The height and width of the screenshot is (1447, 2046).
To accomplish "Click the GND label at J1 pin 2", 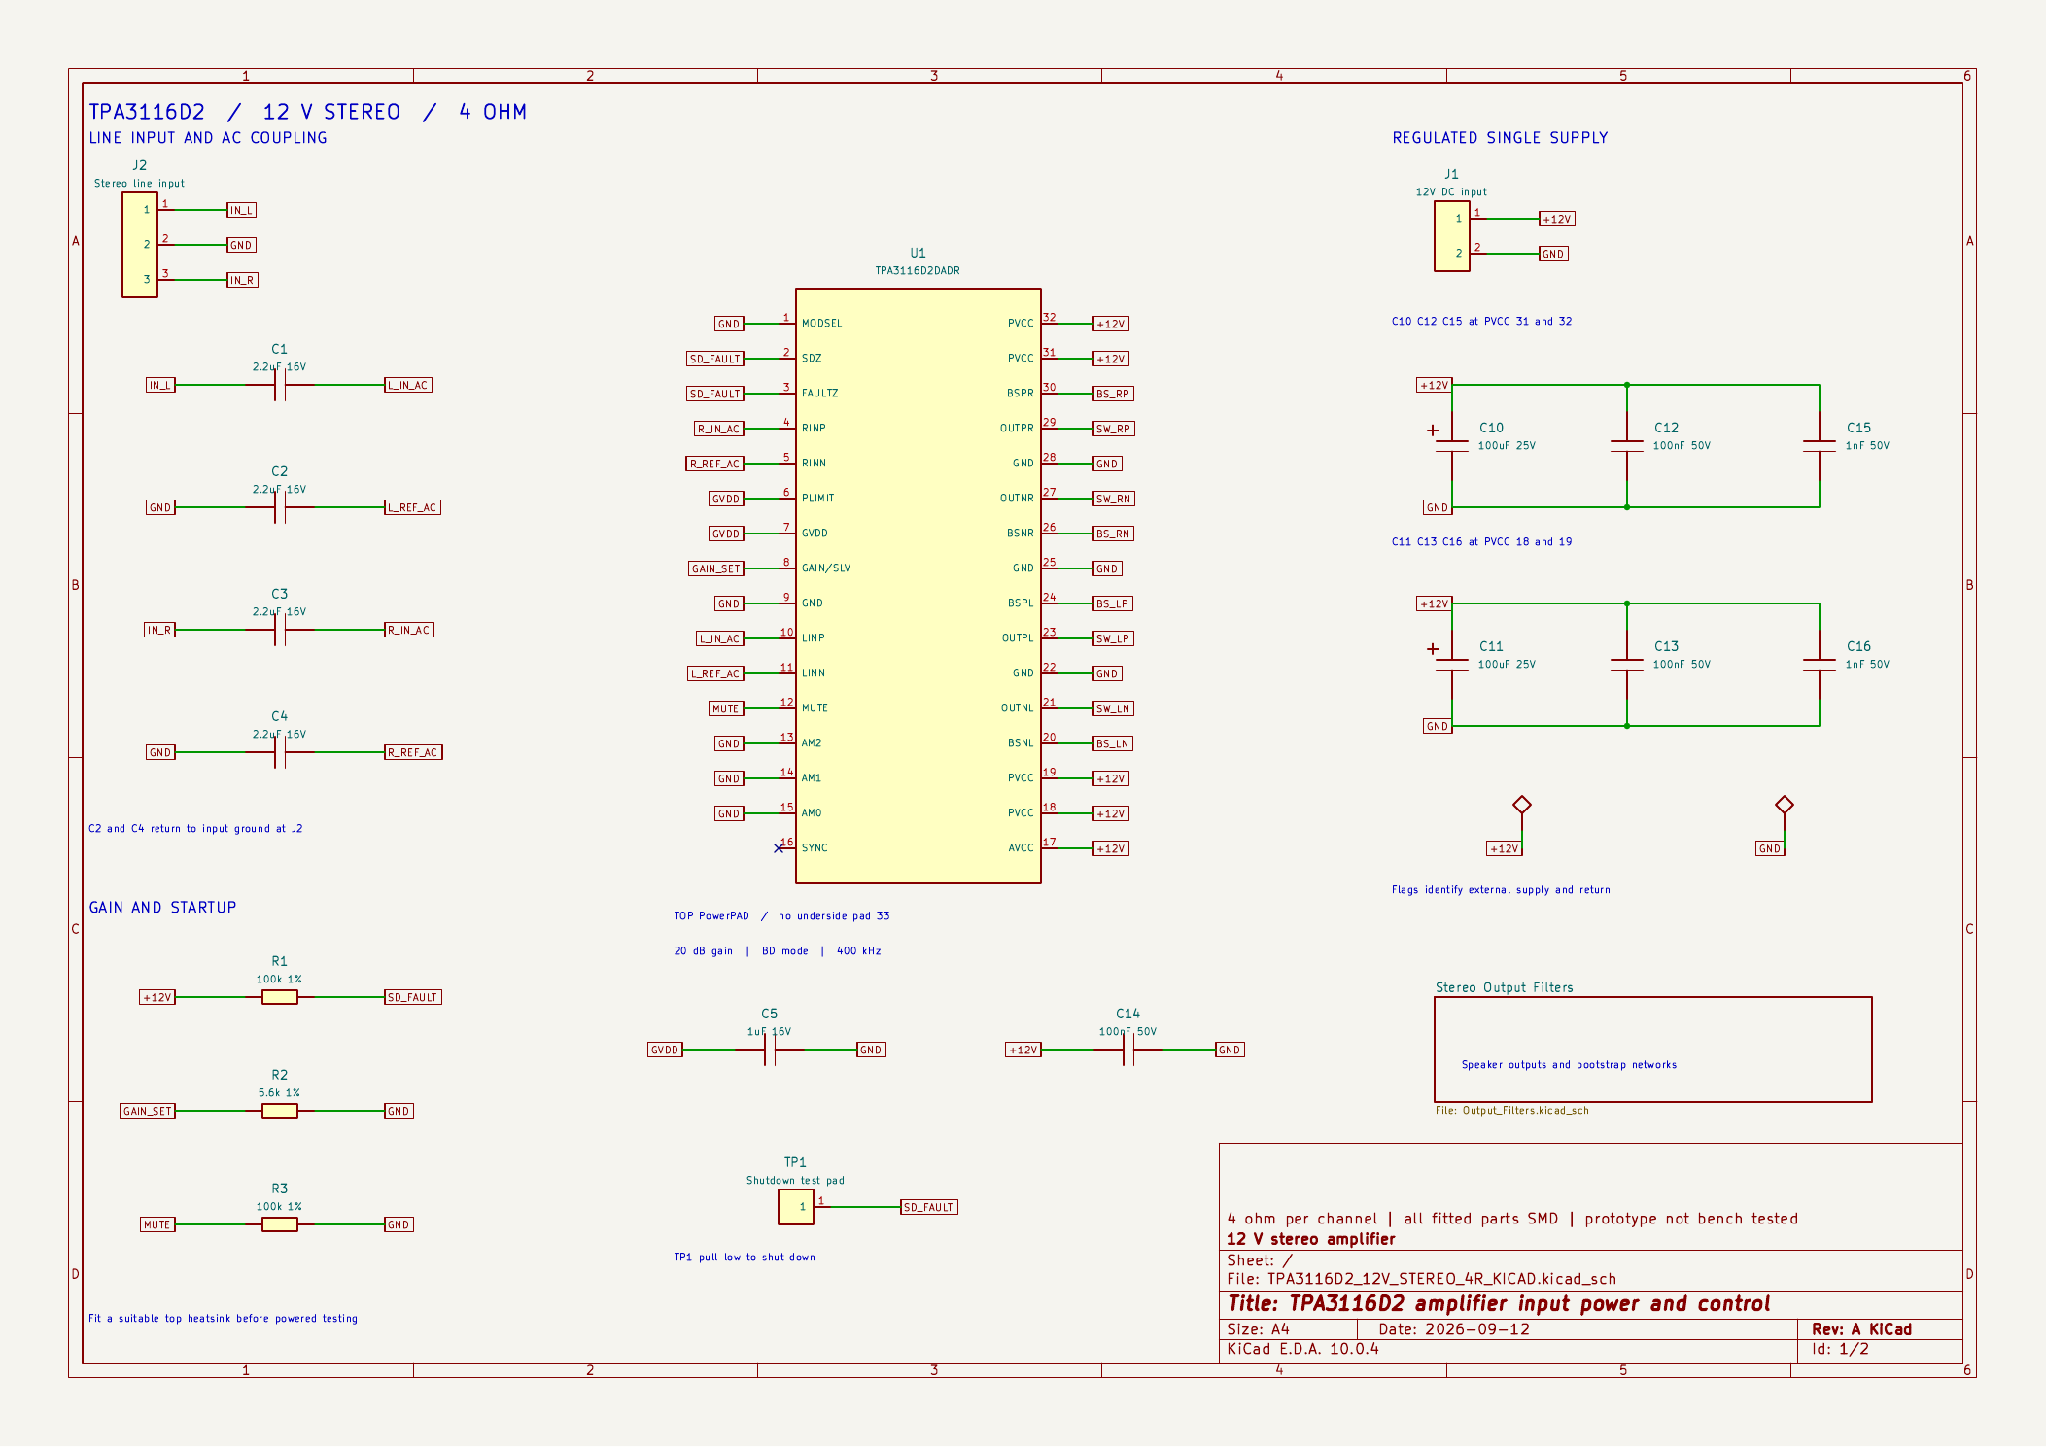I will 1553,254.
